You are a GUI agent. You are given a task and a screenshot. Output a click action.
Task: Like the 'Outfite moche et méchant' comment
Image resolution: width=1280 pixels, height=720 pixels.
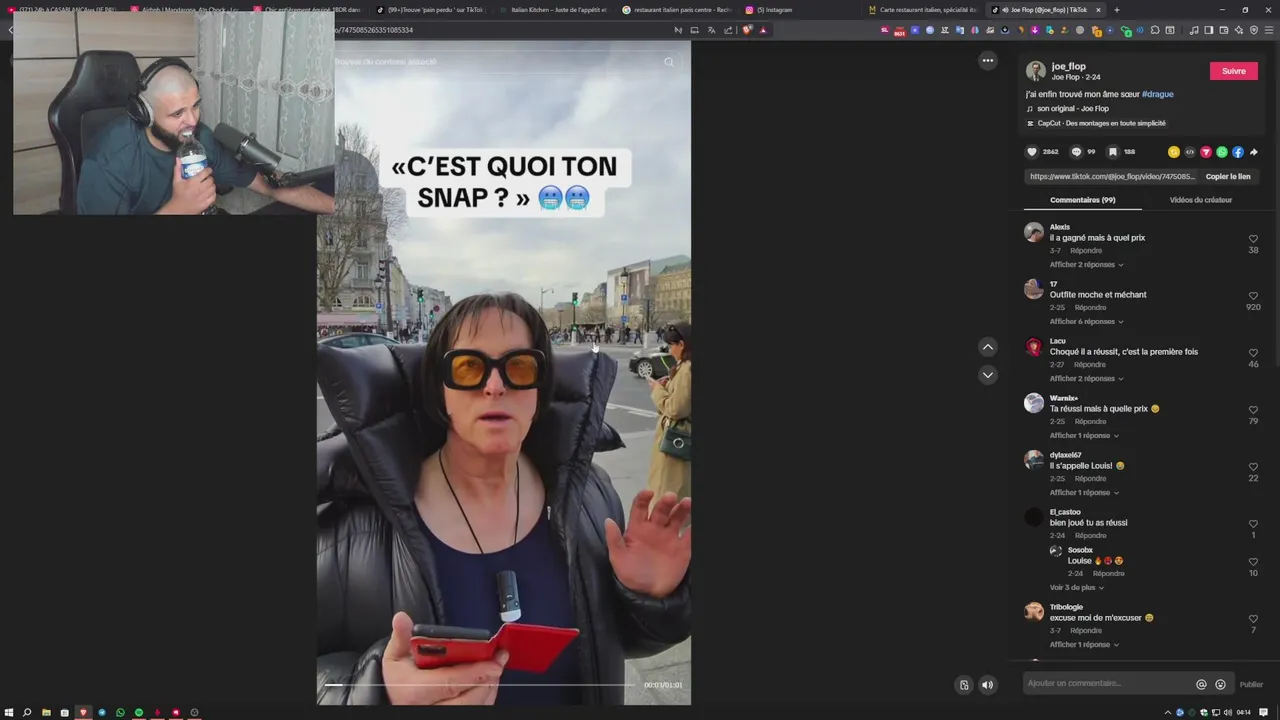pos(1253,296)
